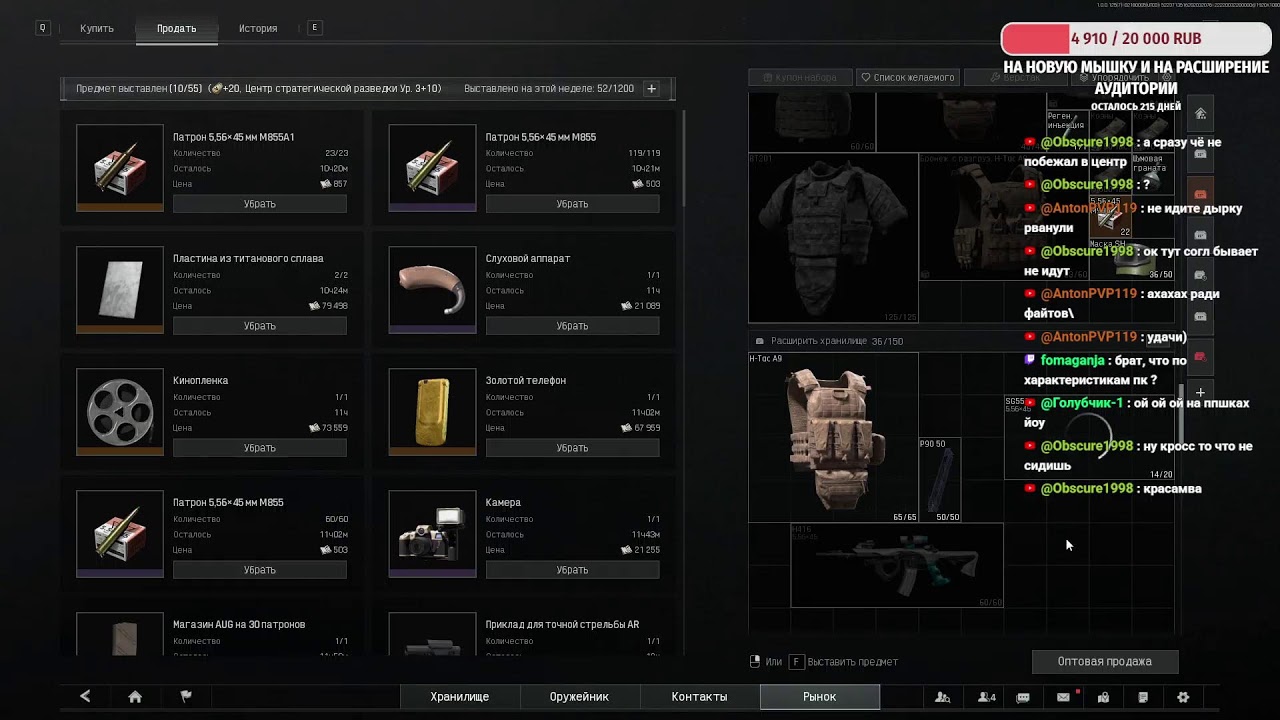Click the warehouse home icon in right sidebar
Viewport: 1280px width, 720px height.
[x=1201, y=113]
